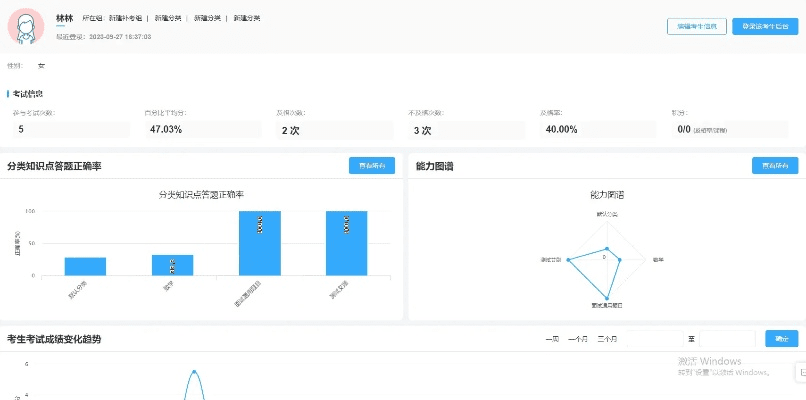Click the pass rate value 40.00%
Image resolution: width=806 pixels, height=400 pixels.
pyautogui.click(x=561, y=130)
